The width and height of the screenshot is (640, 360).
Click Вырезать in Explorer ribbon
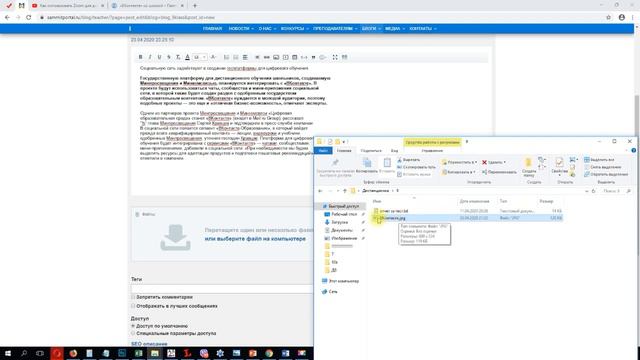[409, 160]
